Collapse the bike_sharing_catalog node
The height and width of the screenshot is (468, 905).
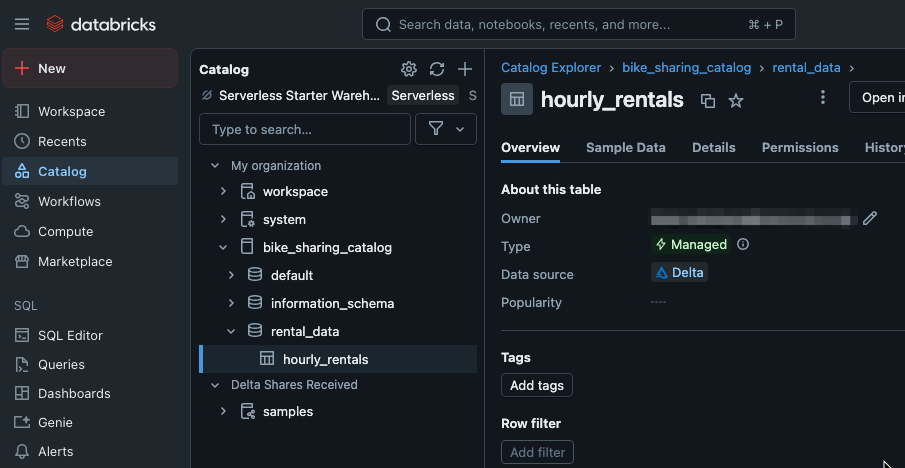pyautogui.click(x=223, y=248)
